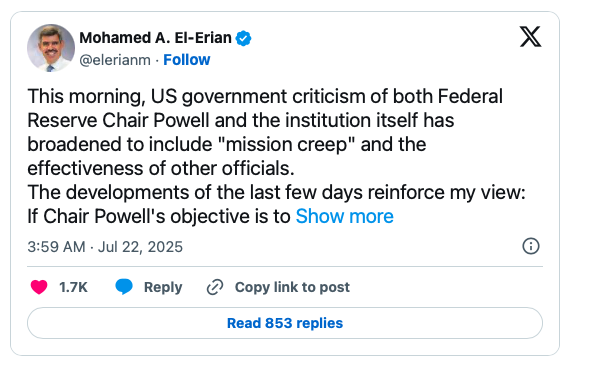Open the Read 853 replies button
This screenshot has width=594, height=371.
(x=285, y=323)
